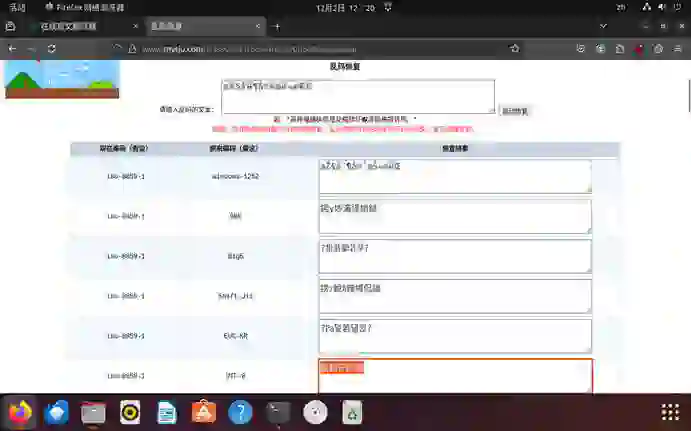Bookmark this page with the star icon

(515, 48)
